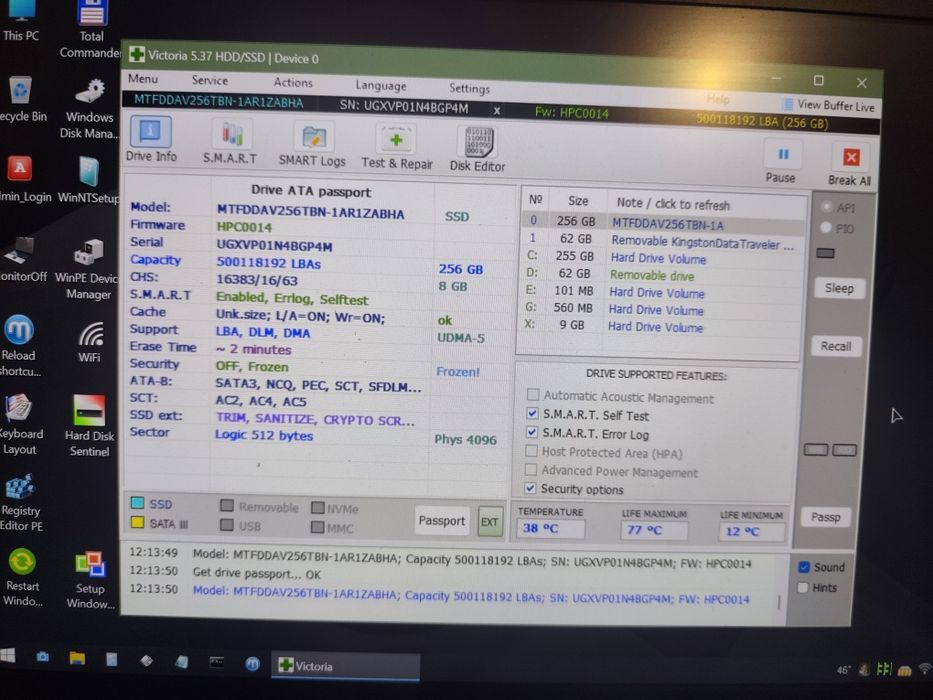The width and height of the screenshot is (933, 700).
Task: Open WiFi desktop icon
Action: point(90,342)
